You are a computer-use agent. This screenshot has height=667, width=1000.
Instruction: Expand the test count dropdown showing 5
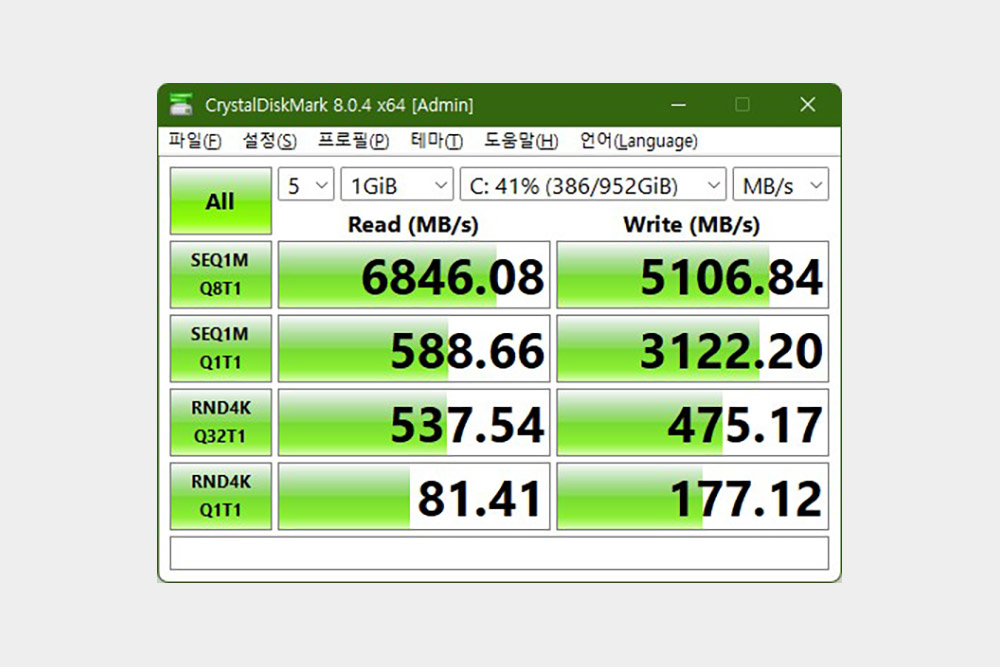point(306,185)
